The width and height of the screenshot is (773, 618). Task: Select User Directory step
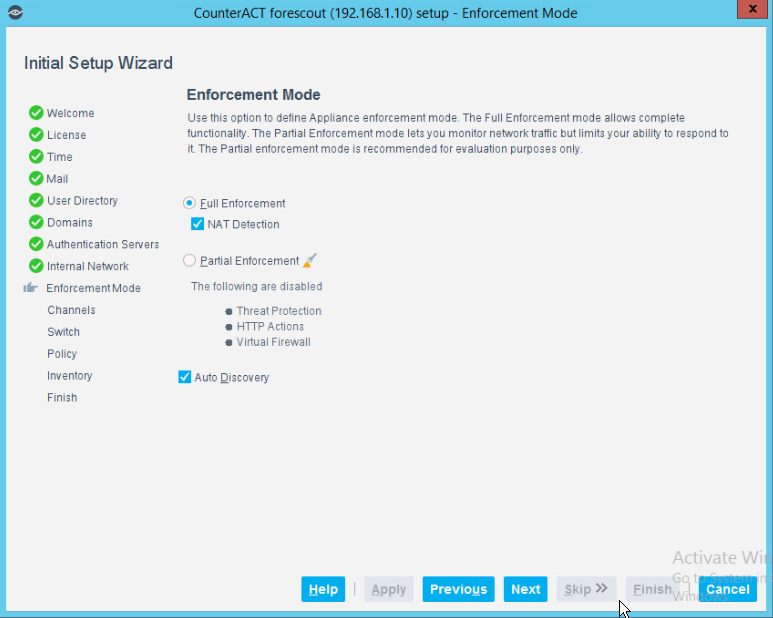[82, 201]
